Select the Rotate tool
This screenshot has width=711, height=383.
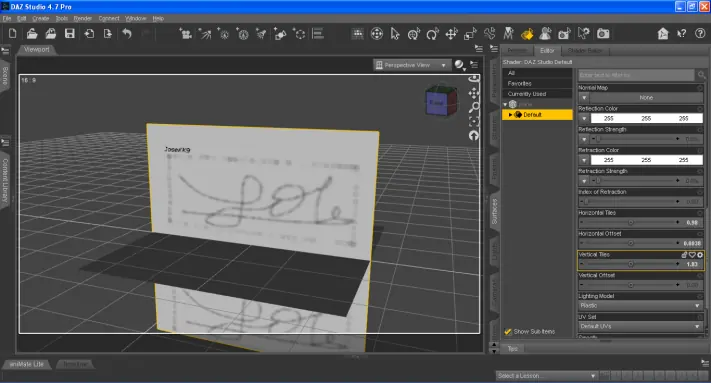pyautogui.click(x=433, y=34)
